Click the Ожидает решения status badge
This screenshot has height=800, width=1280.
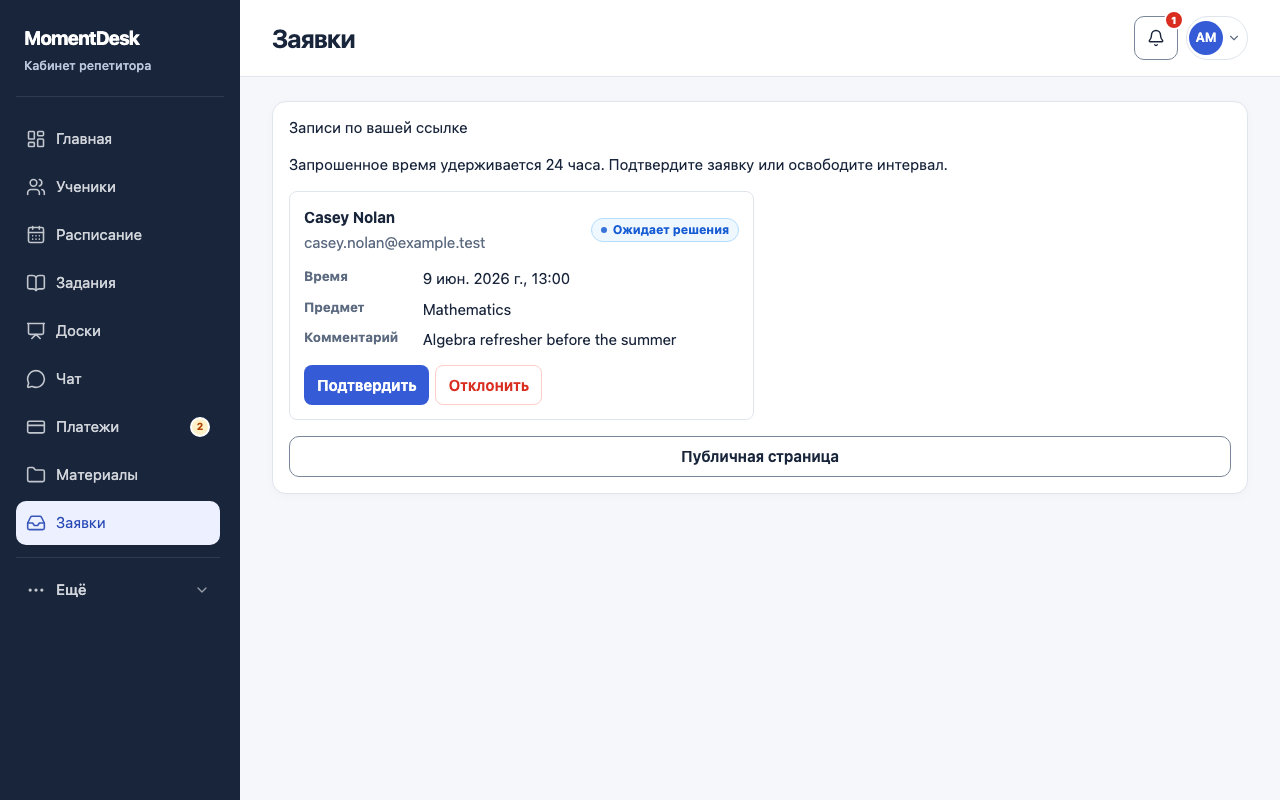coord(665,230)
